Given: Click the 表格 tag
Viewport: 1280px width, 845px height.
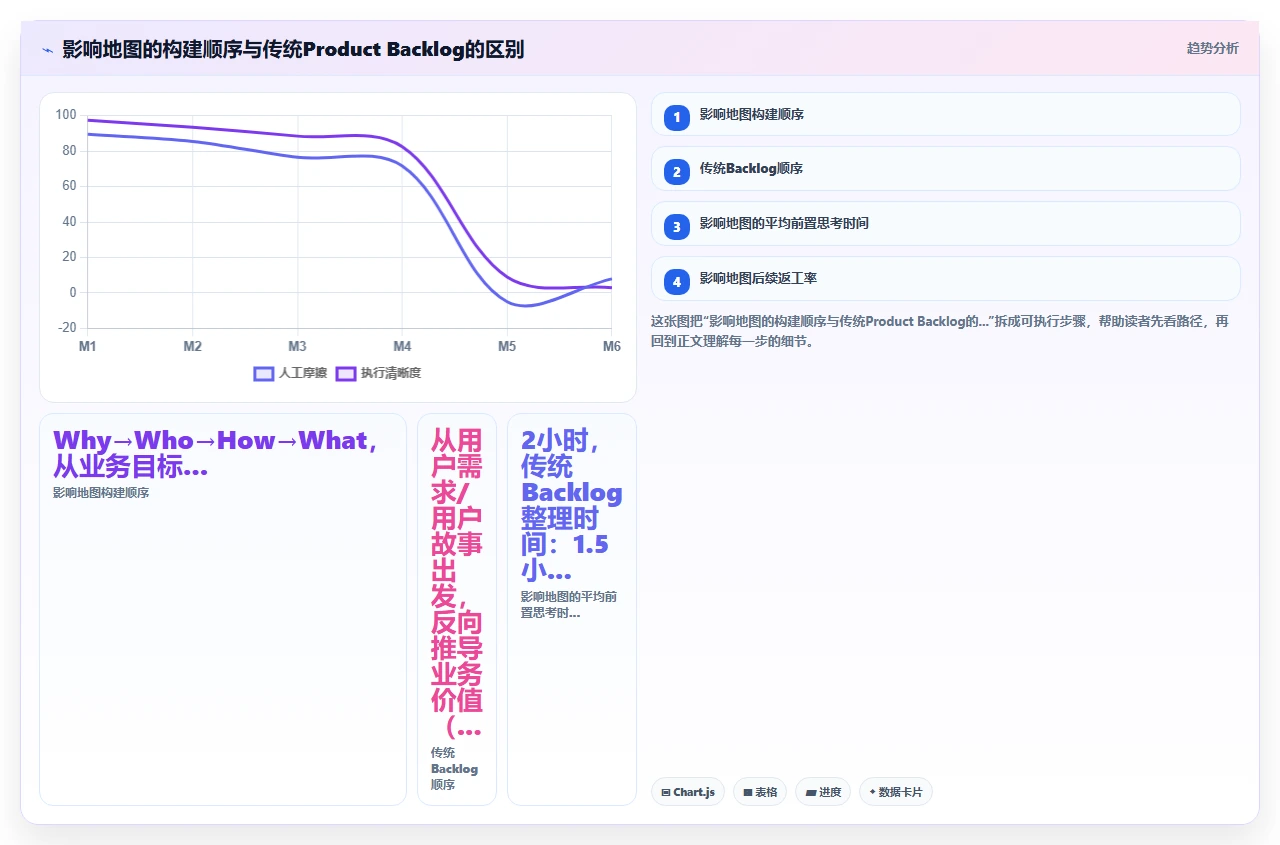Looking at the screenshot, I should pos(760,792).
